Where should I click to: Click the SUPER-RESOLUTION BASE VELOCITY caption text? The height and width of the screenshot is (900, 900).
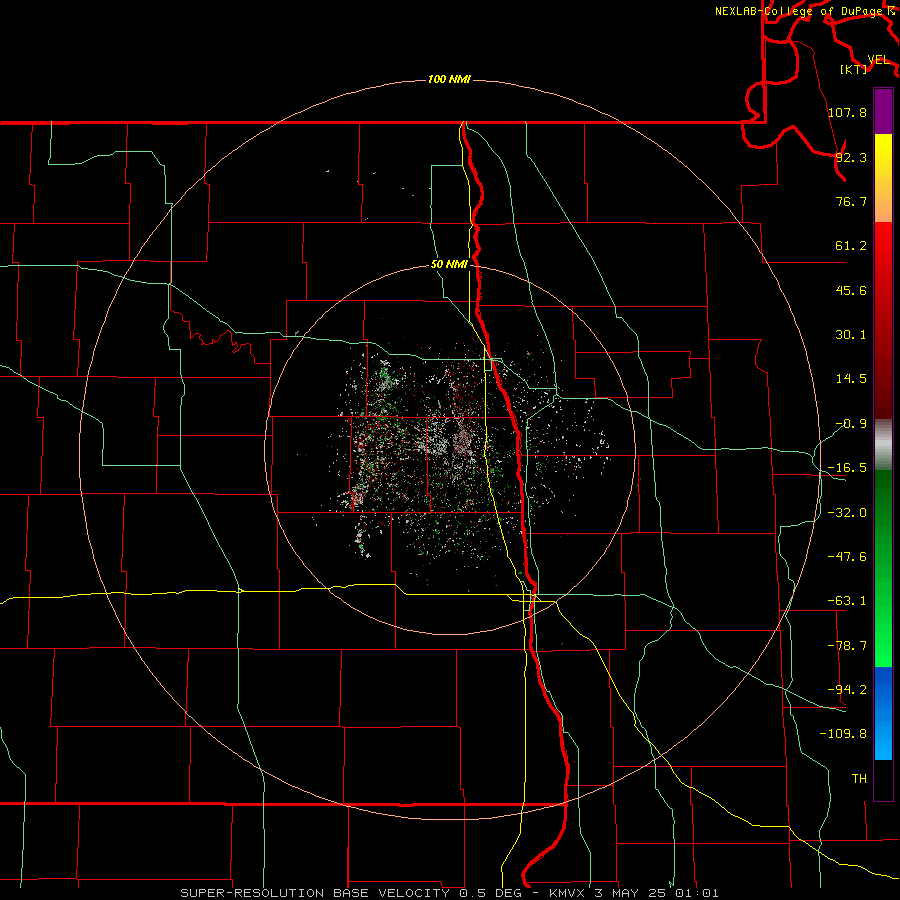click(315, 893)
